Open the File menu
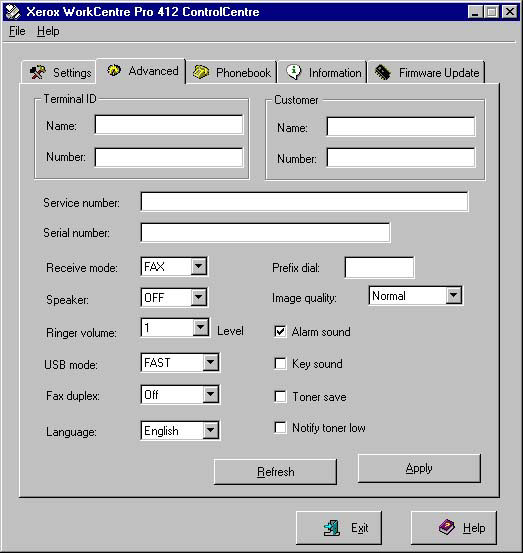 [x=17, y=31]
